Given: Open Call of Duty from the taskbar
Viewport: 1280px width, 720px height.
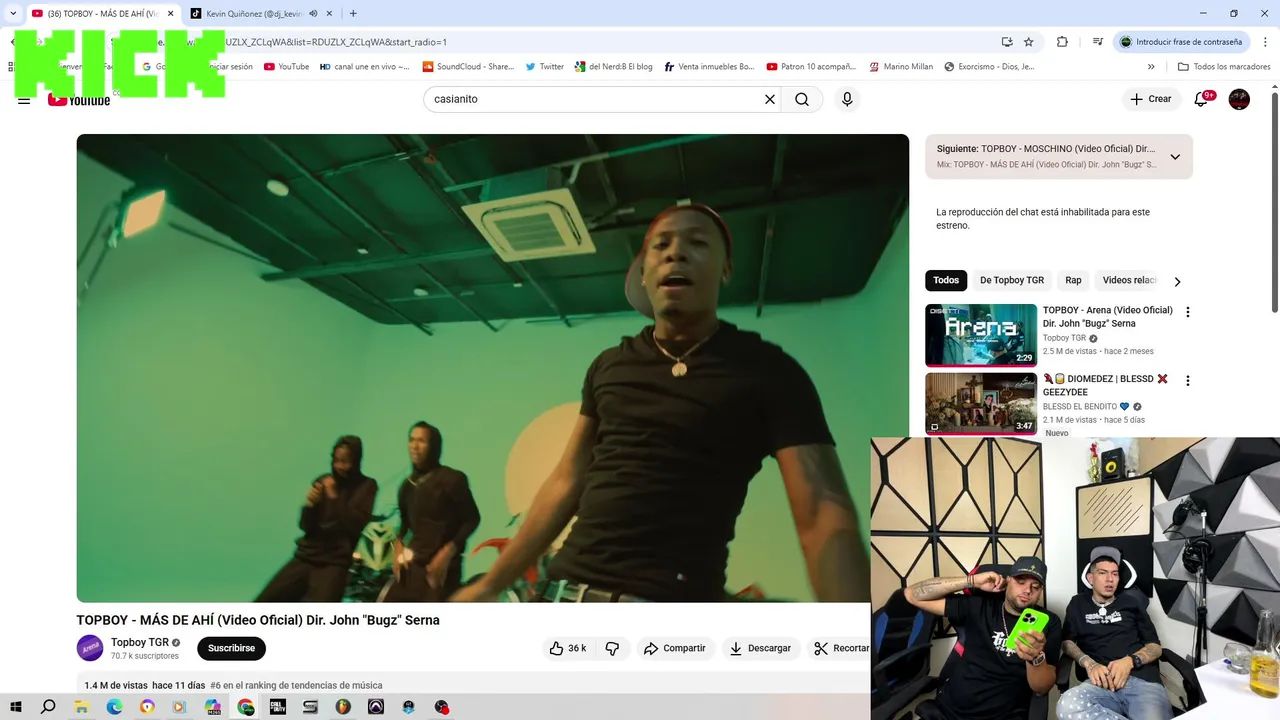Looking at the screenshot, I should coord(278,707).
